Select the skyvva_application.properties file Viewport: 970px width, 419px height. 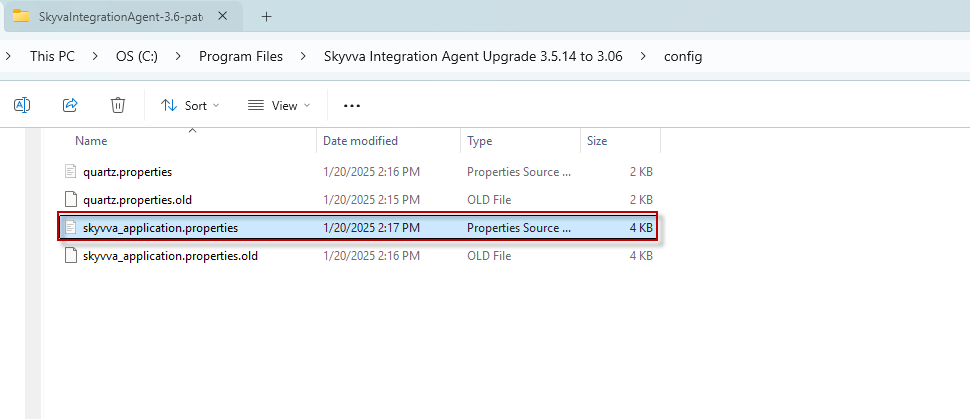pos(161,228)
